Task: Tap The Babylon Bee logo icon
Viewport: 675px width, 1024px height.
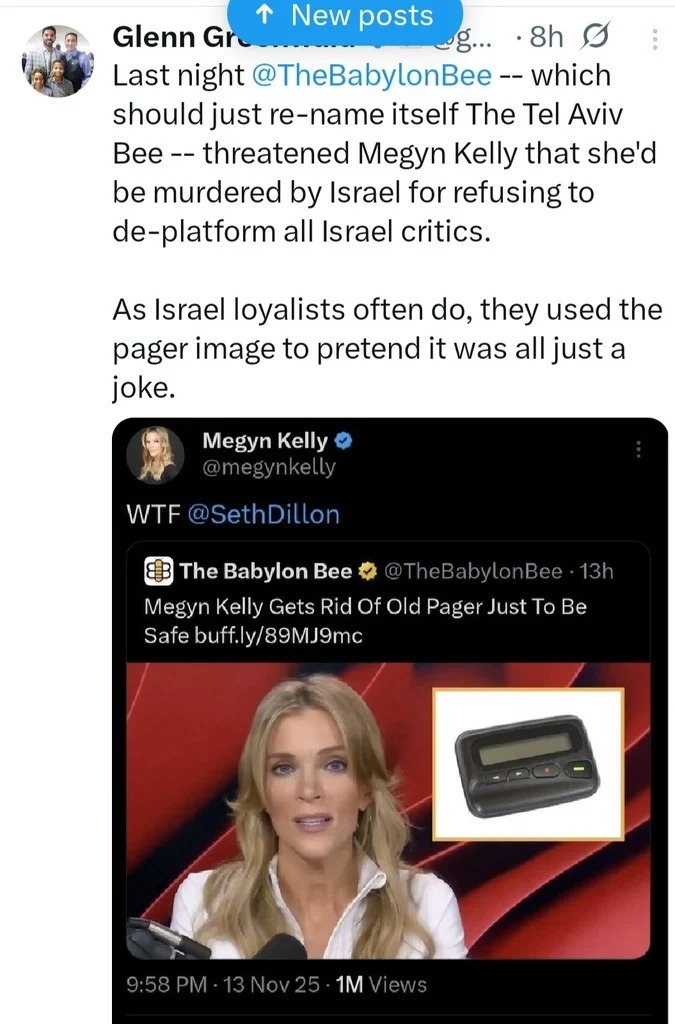Action: (159, 571)
